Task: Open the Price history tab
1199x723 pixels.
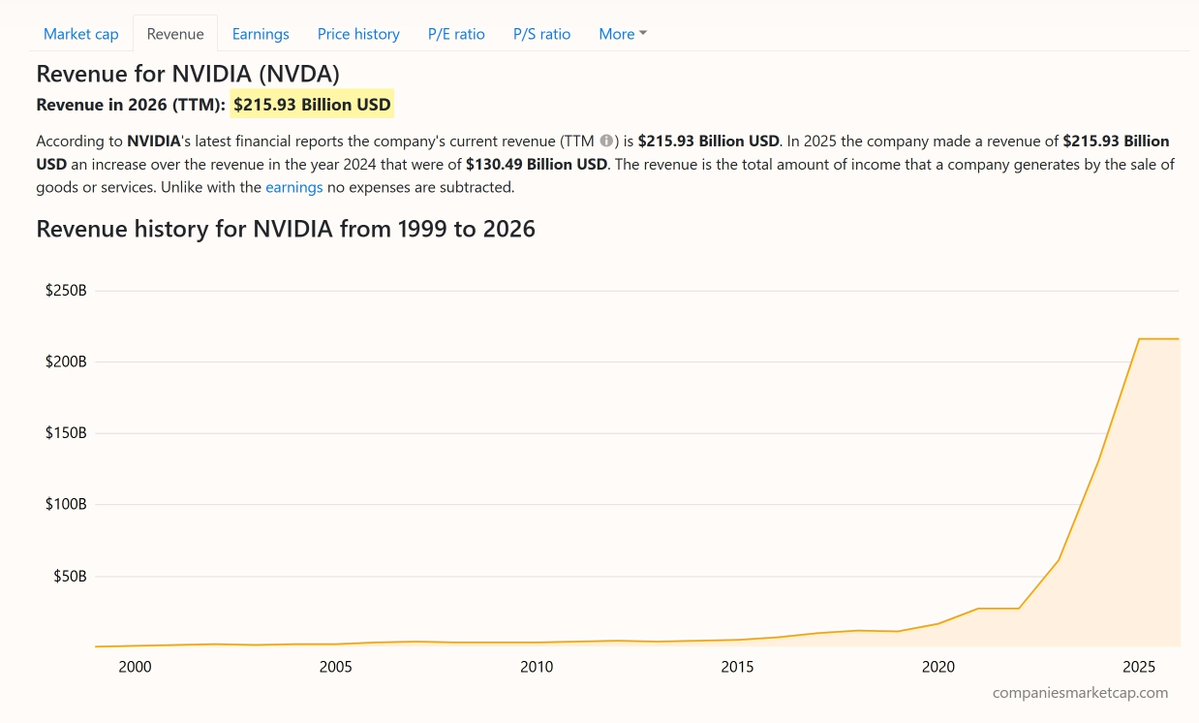Action: coord(358,34)
